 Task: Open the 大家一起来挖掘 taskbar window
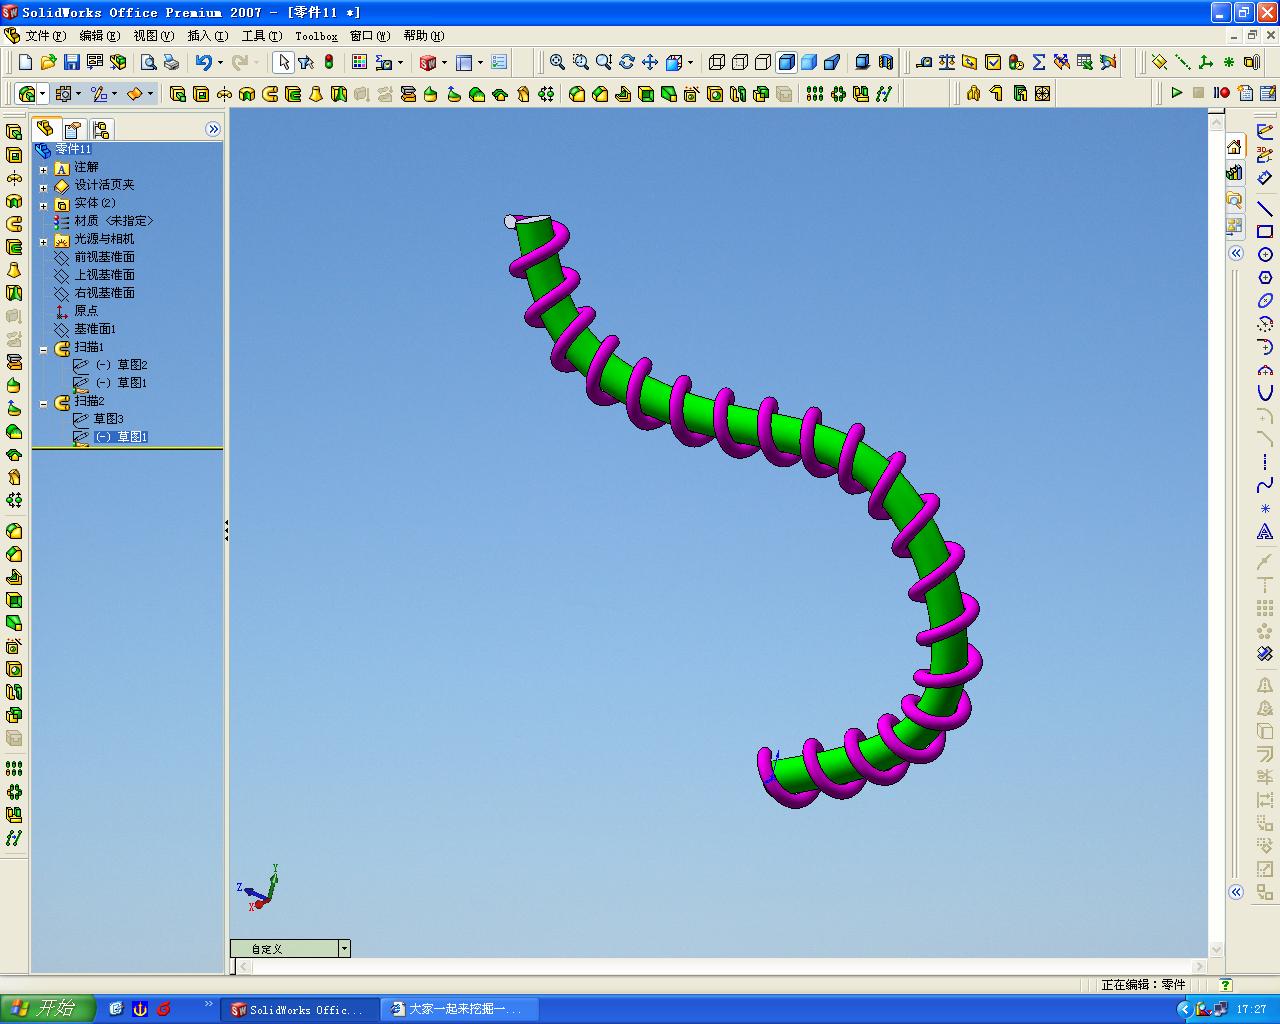(461, 1009)
